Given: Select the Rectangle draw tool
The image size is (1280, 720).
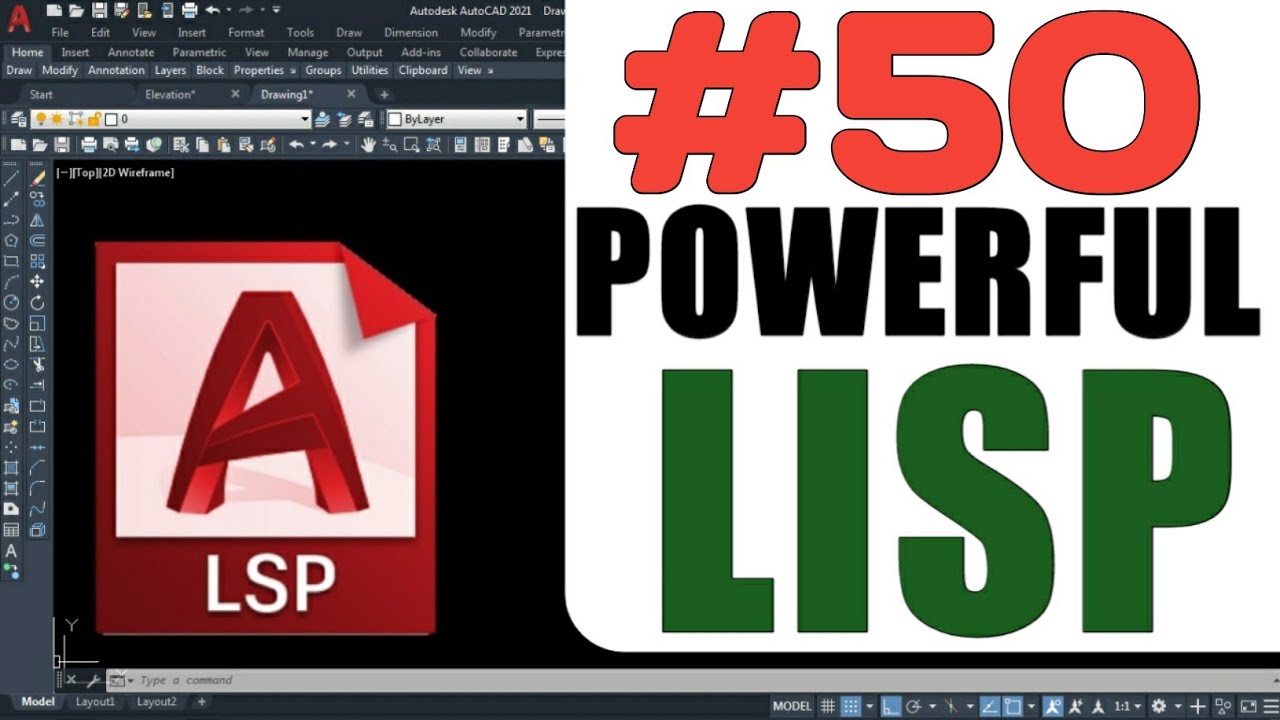Looking at the screenshot, I should 12,261.
